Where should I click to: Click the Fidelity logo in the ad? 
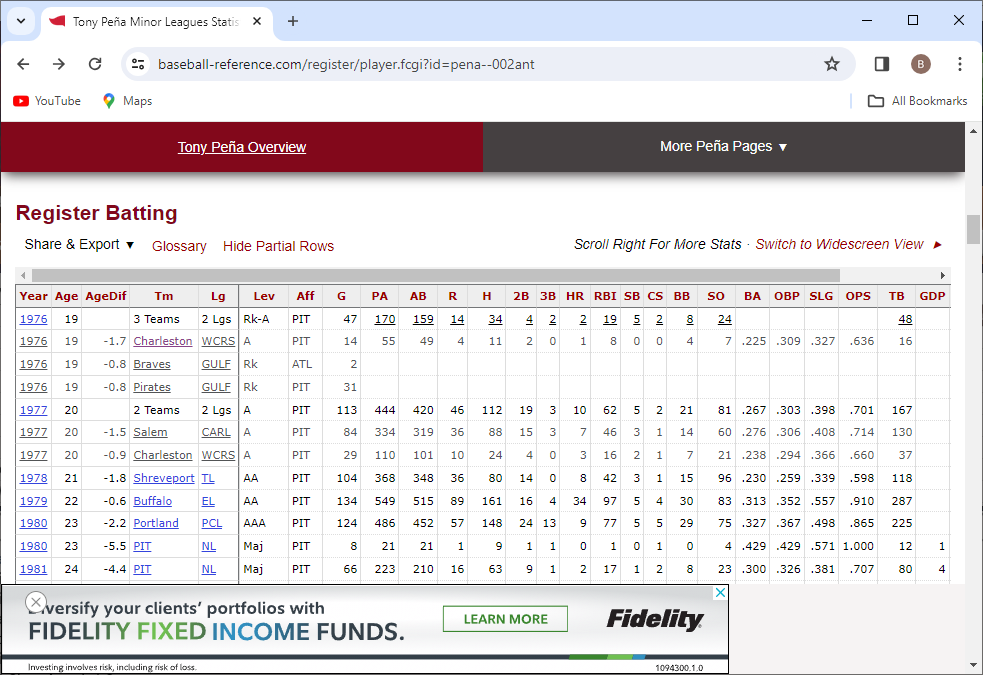point(654,619)
